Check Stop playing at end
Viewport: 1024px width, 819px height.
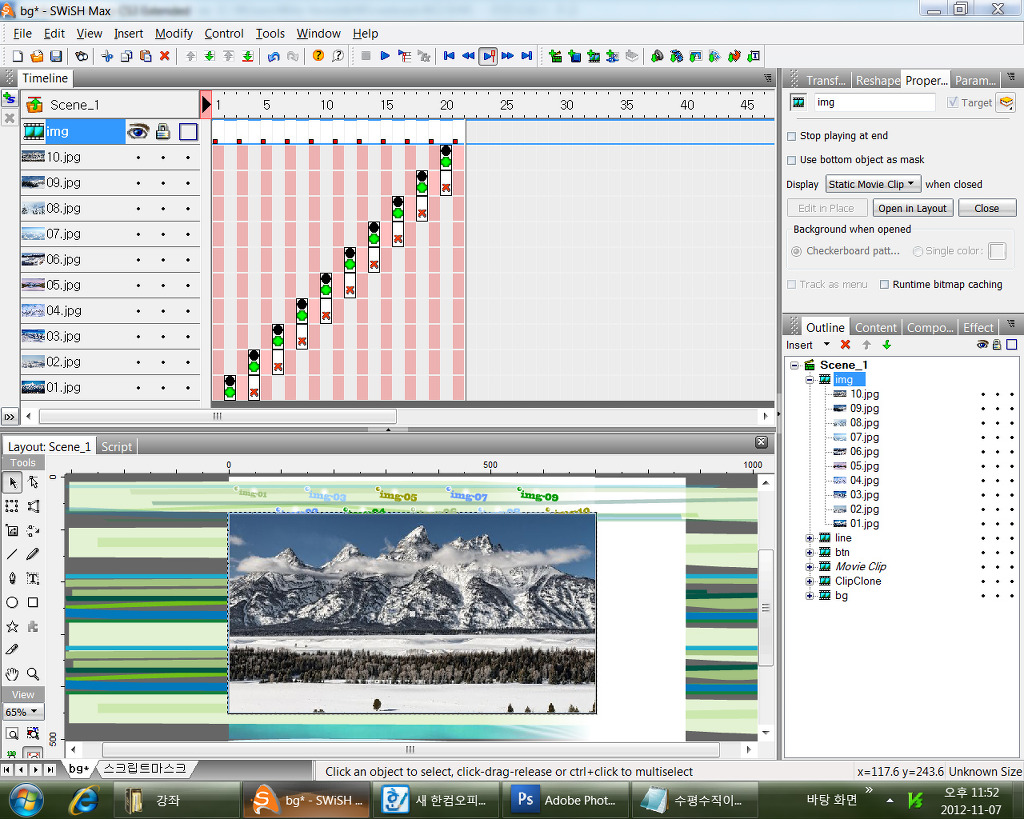point(792,136)
